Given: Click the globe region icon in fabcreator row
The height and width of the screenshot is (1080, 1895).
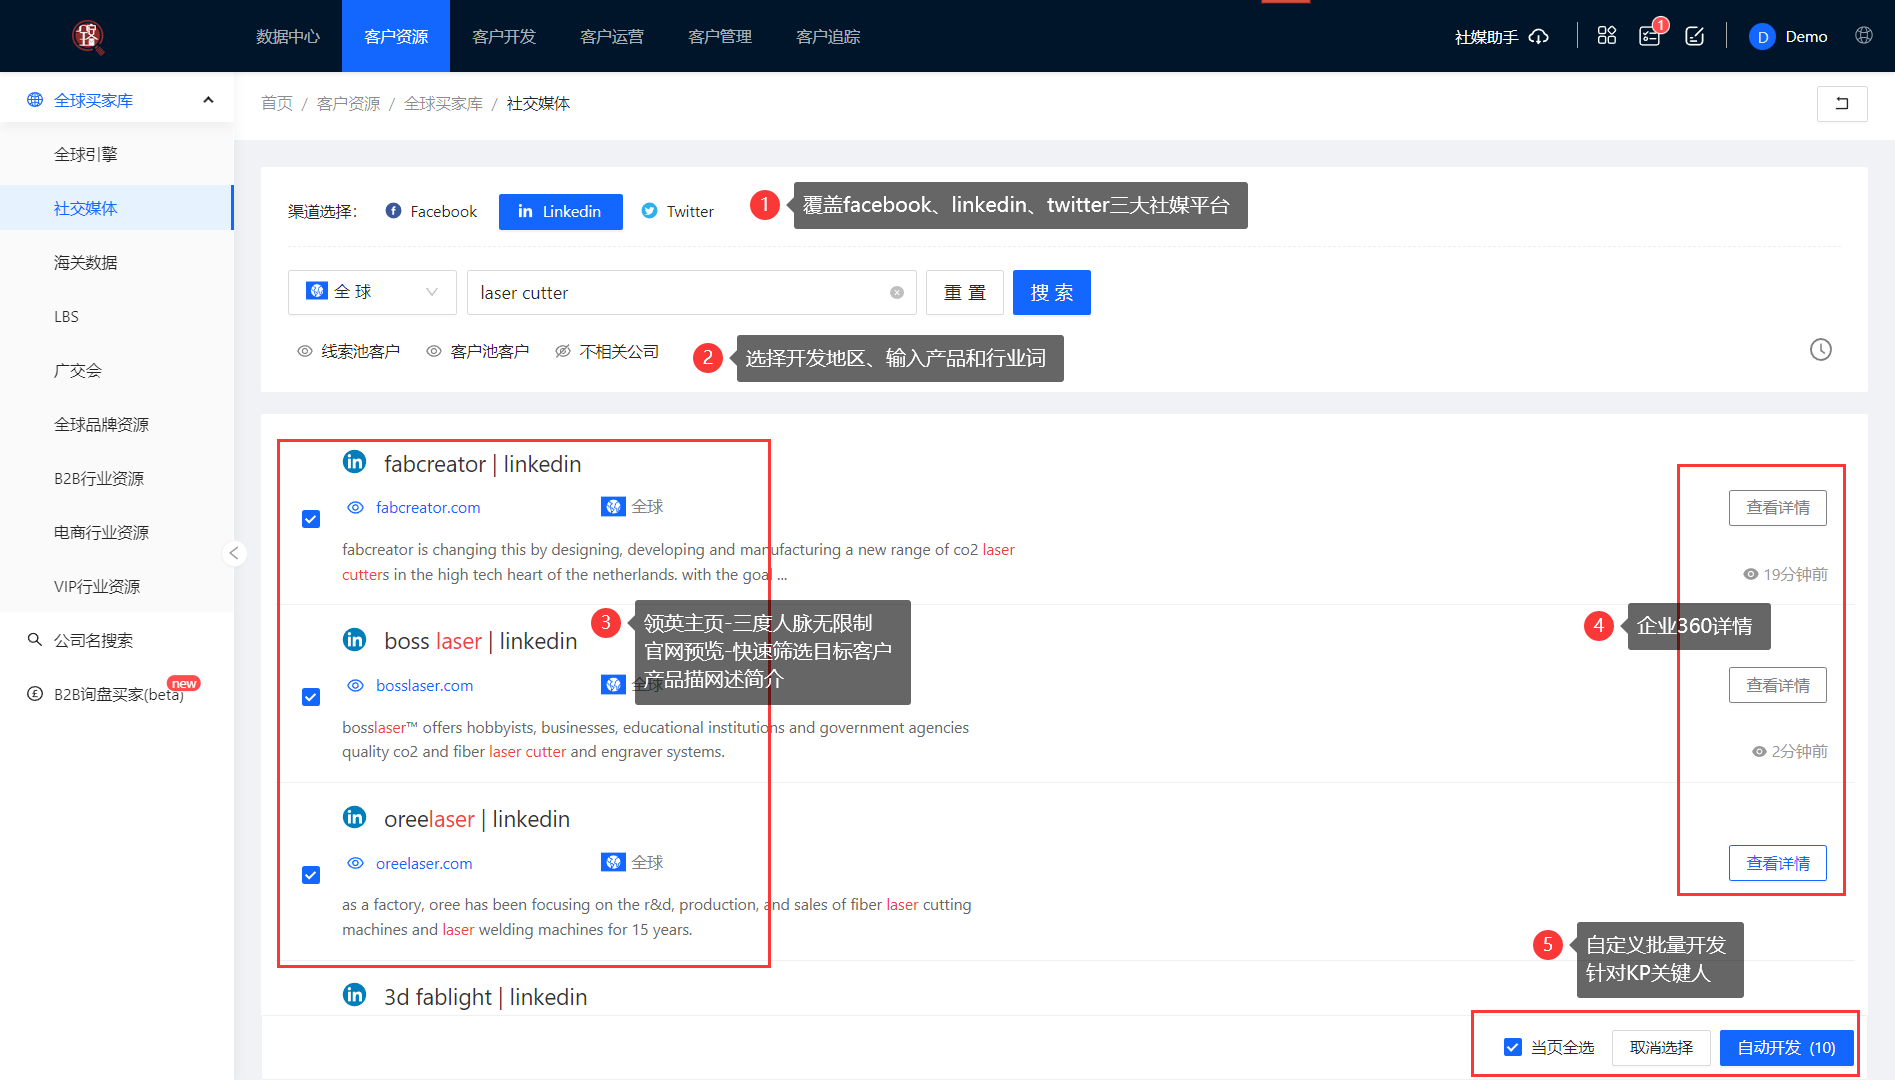Looking at the screenshot, I should coord(613,506).
